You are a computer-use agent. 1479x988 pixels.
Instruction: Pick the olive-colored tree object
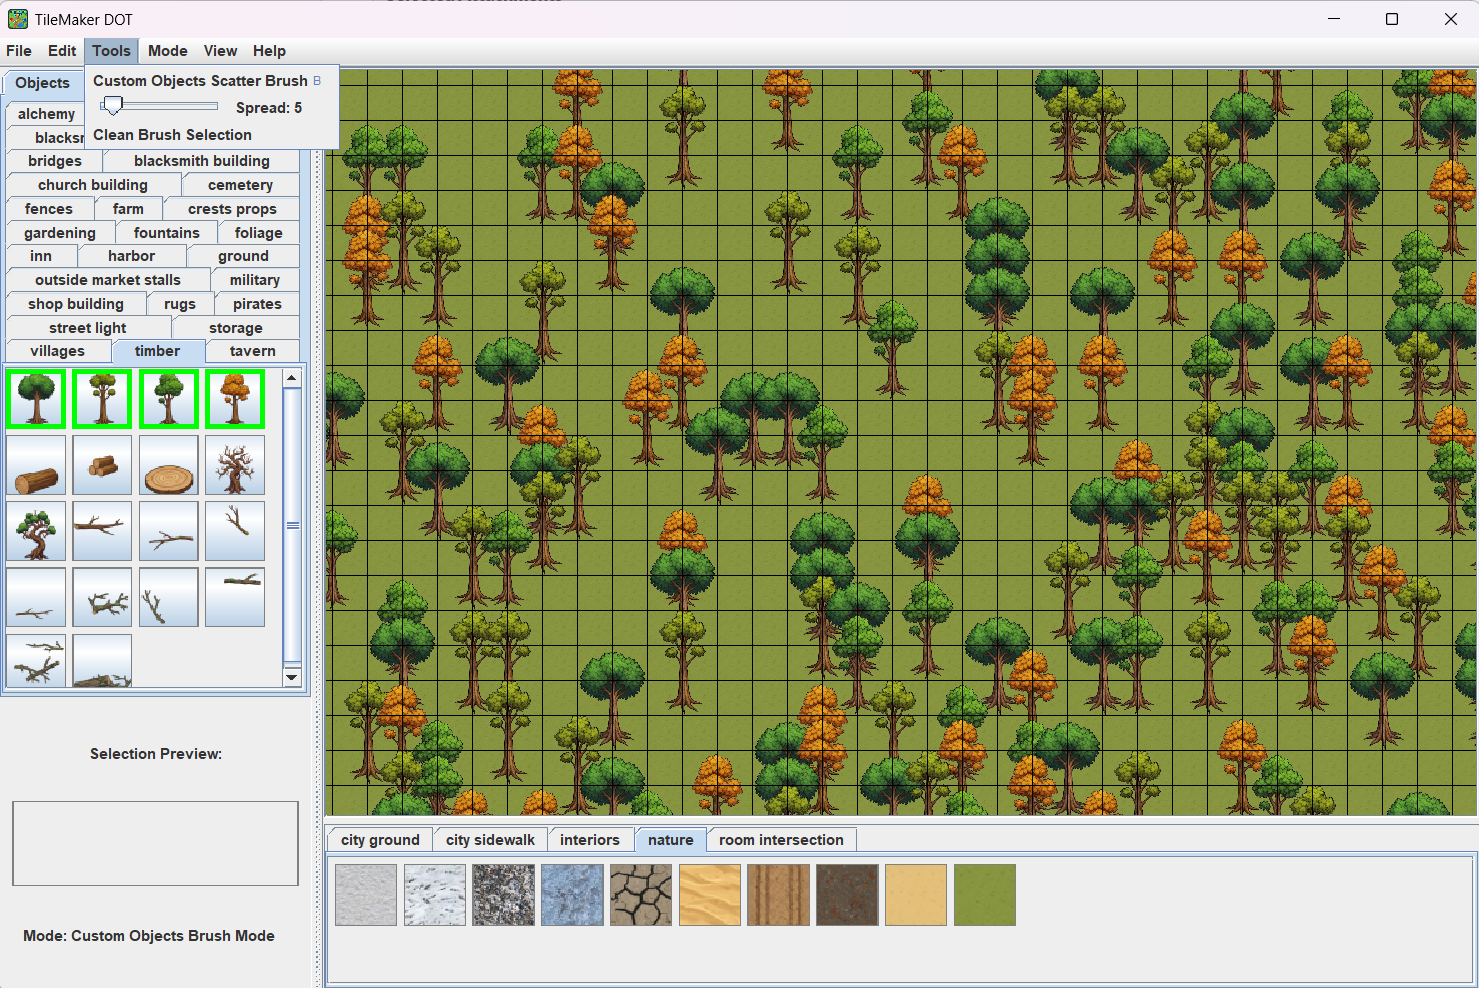click(102, 399)
